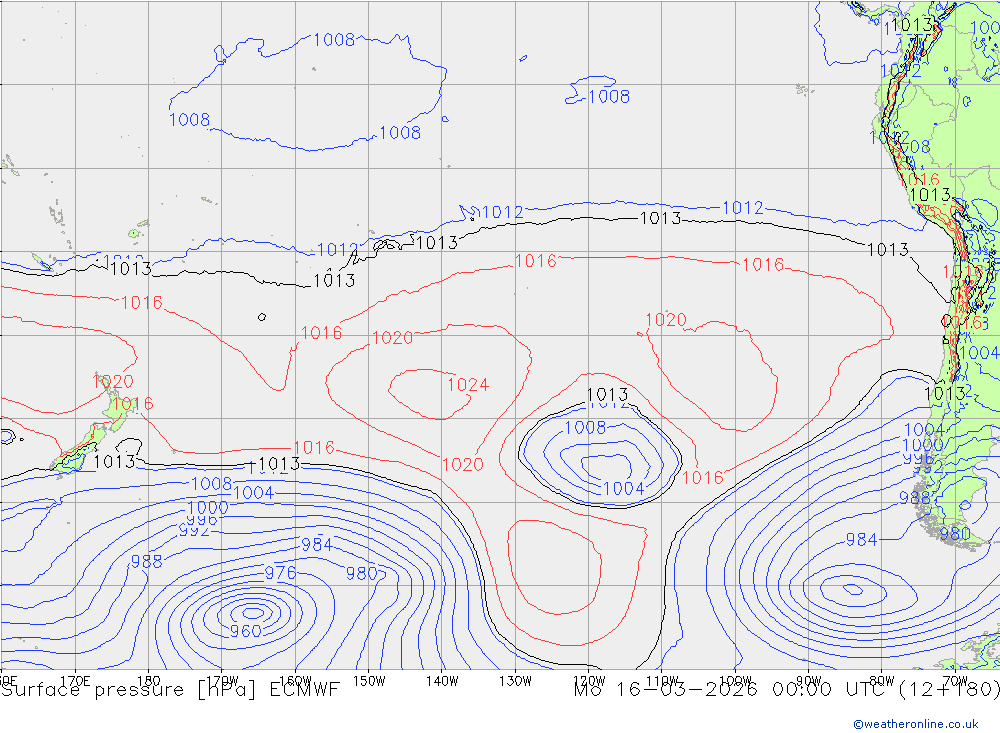This screenshot has height=733, width=1000.
Task: Click the 1016 label left of the 1024 high
Action: pyautogui.click(x=321, y=332)
